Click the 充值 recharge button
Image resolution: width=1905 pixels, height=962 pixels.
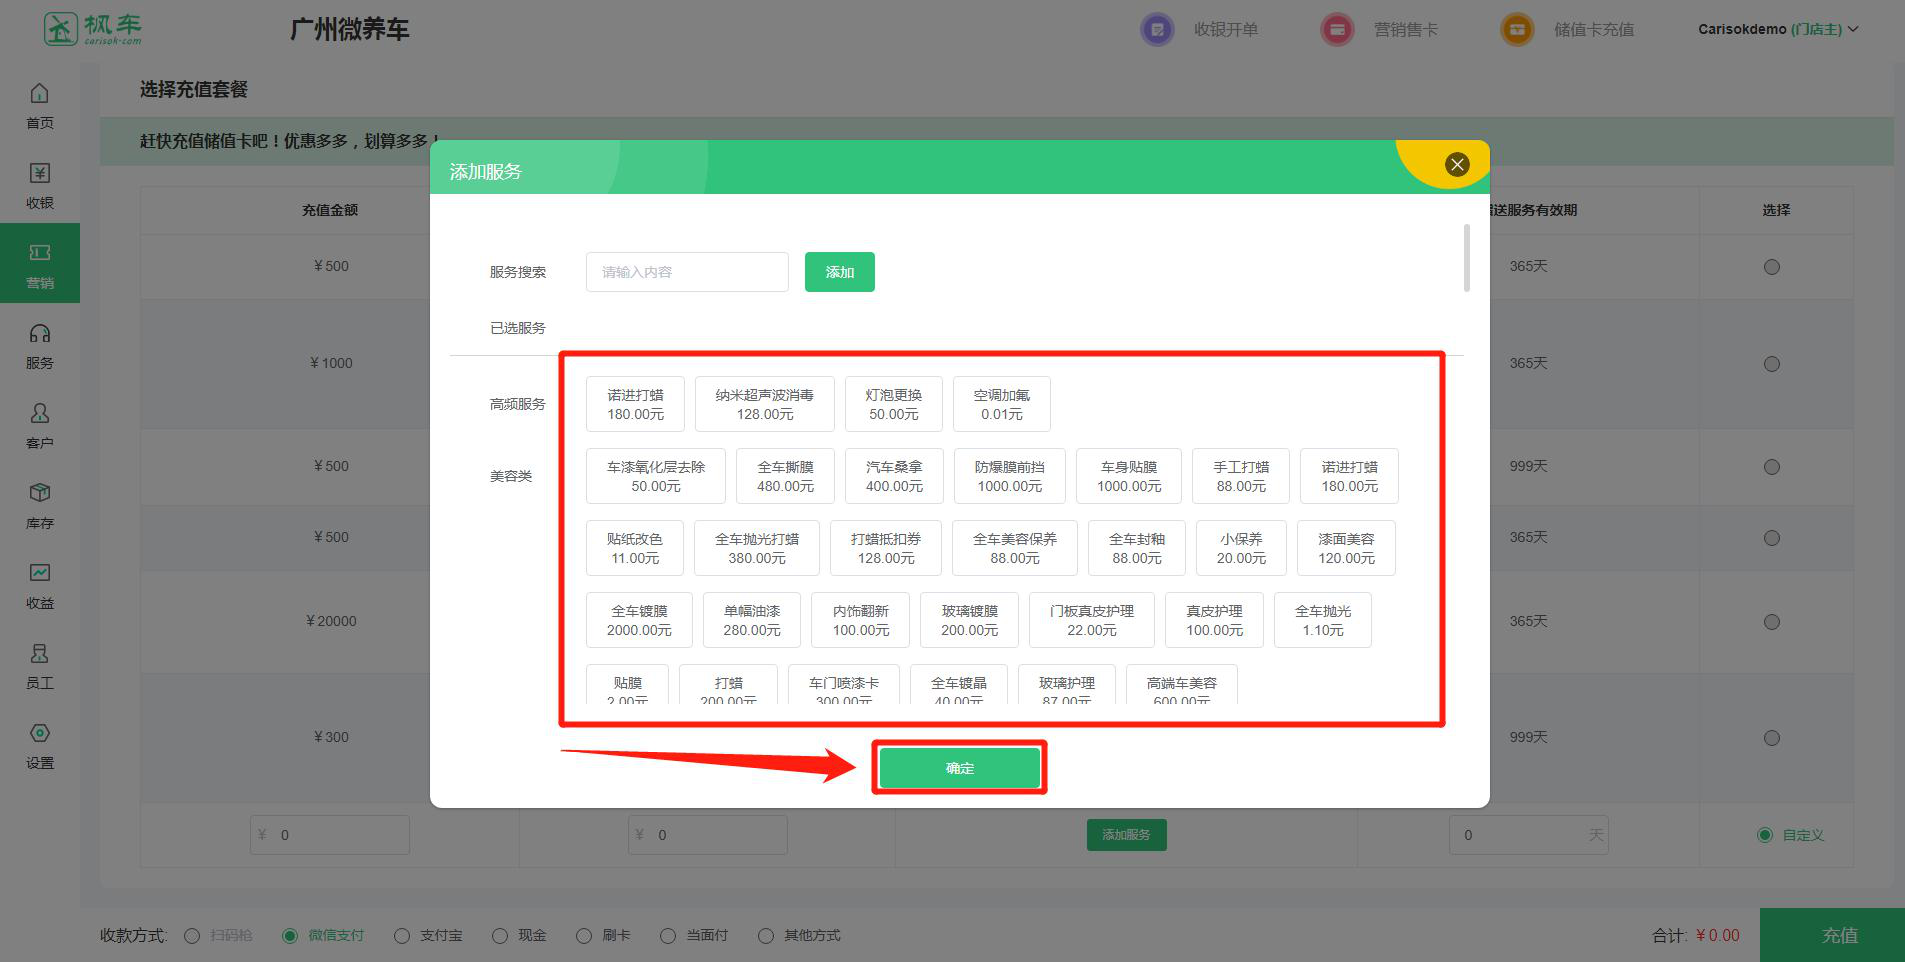pyautogui.click(x=1832, y=935)
